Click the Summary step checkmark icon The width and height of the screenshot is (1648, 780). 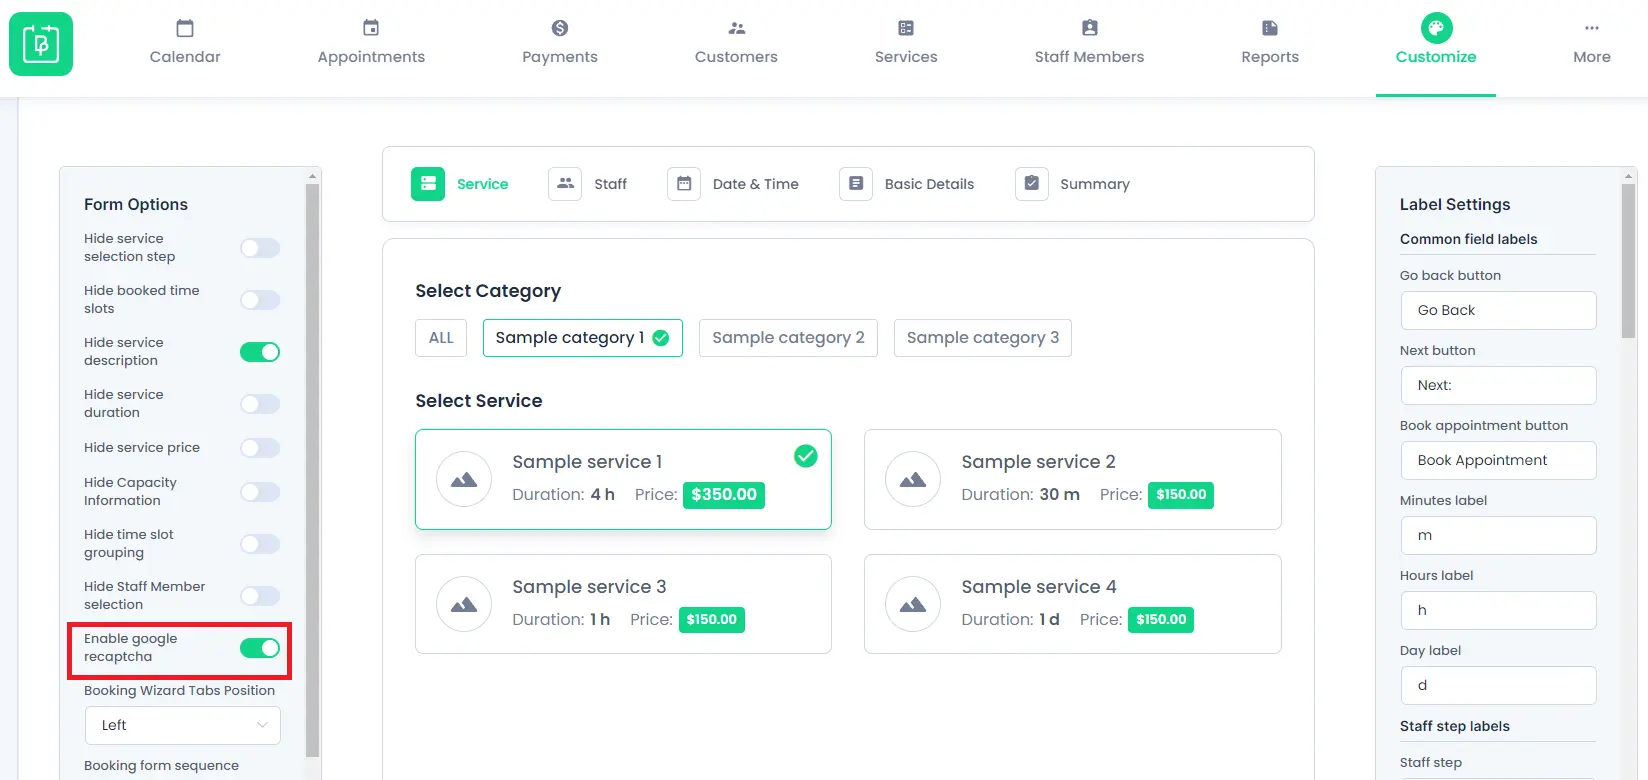tap(1032, 184)
